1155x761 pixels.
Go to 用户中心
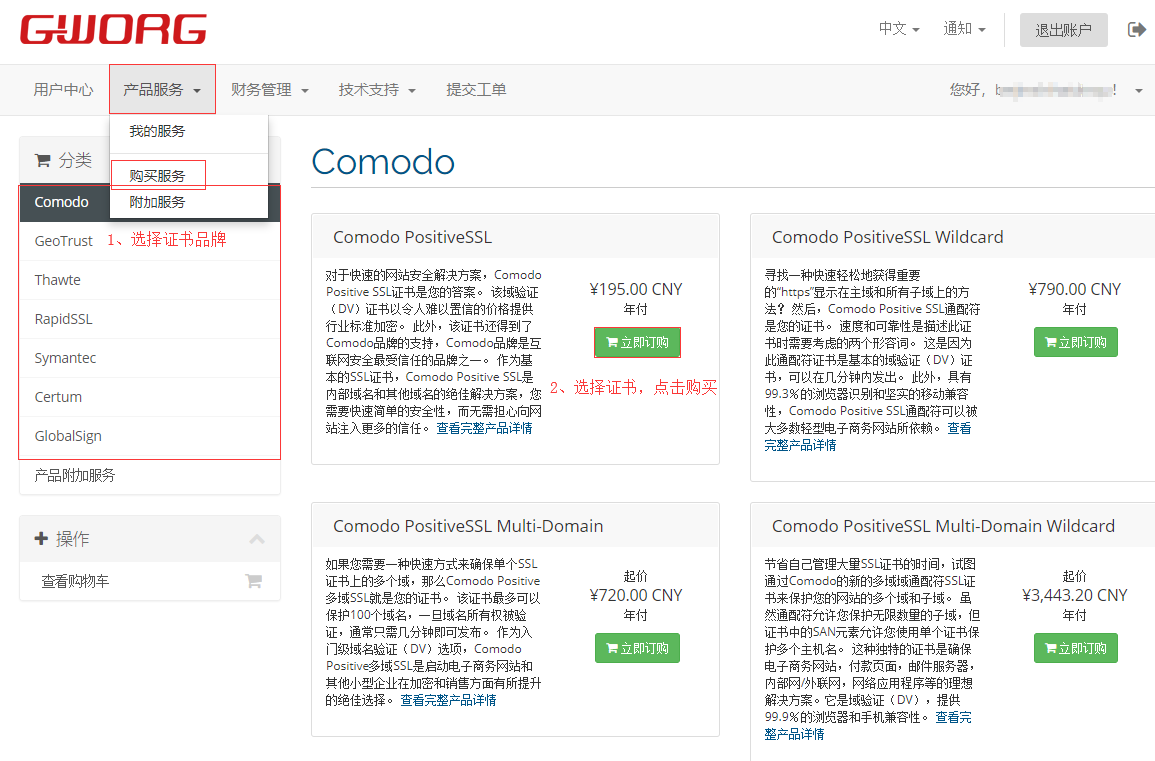point(63,90)
